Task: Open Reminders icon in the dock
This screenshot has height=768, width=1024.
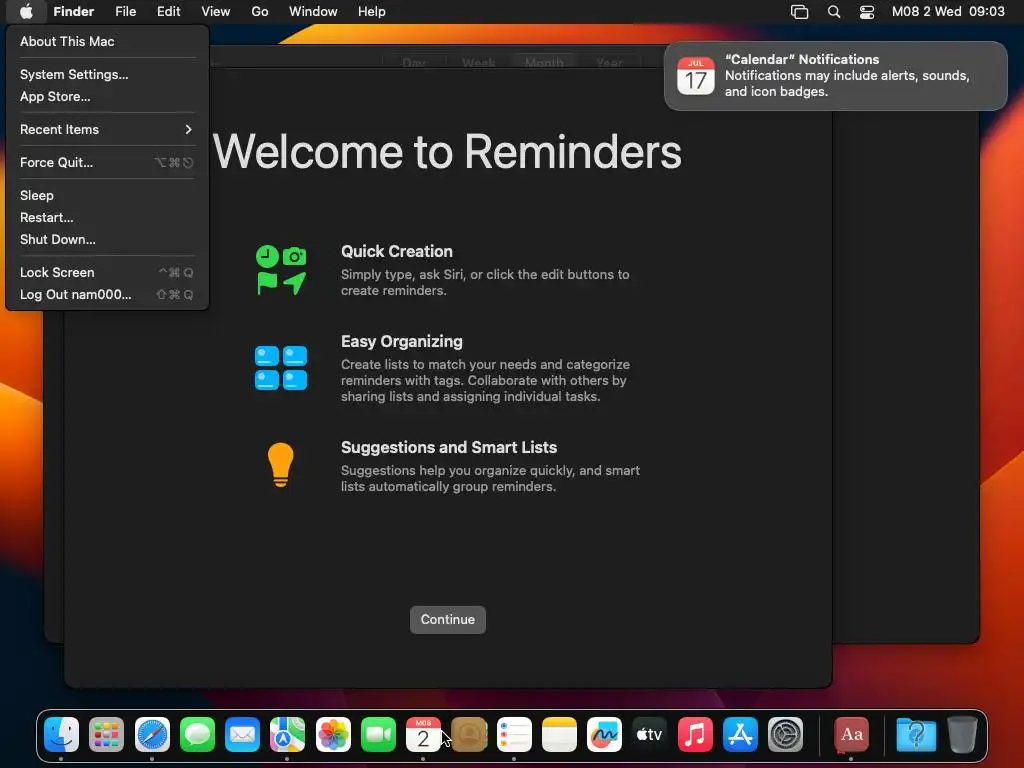Action: click(x=514, y=735)
